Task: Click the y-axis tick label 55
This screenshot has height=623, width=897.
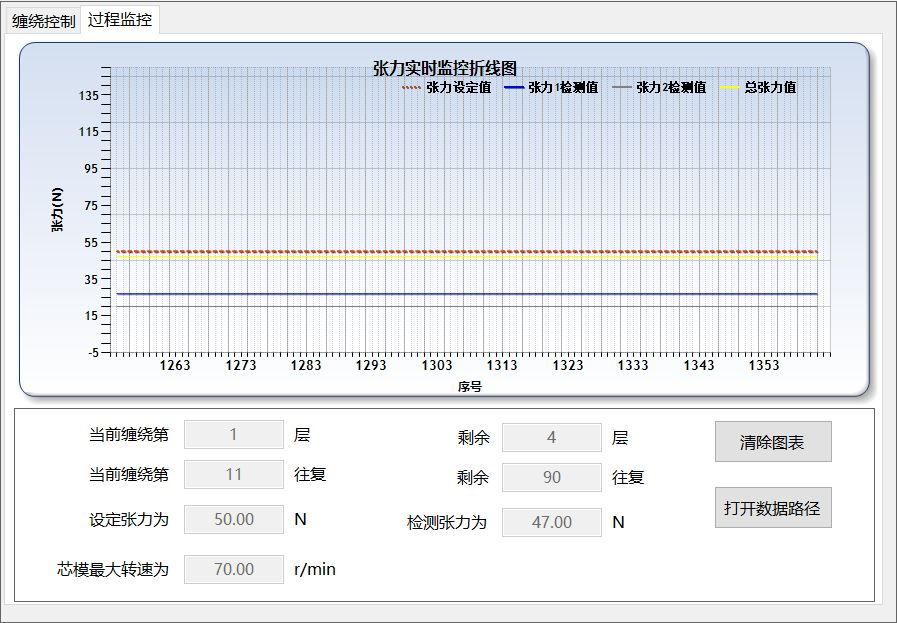Action: coord(92,243)
